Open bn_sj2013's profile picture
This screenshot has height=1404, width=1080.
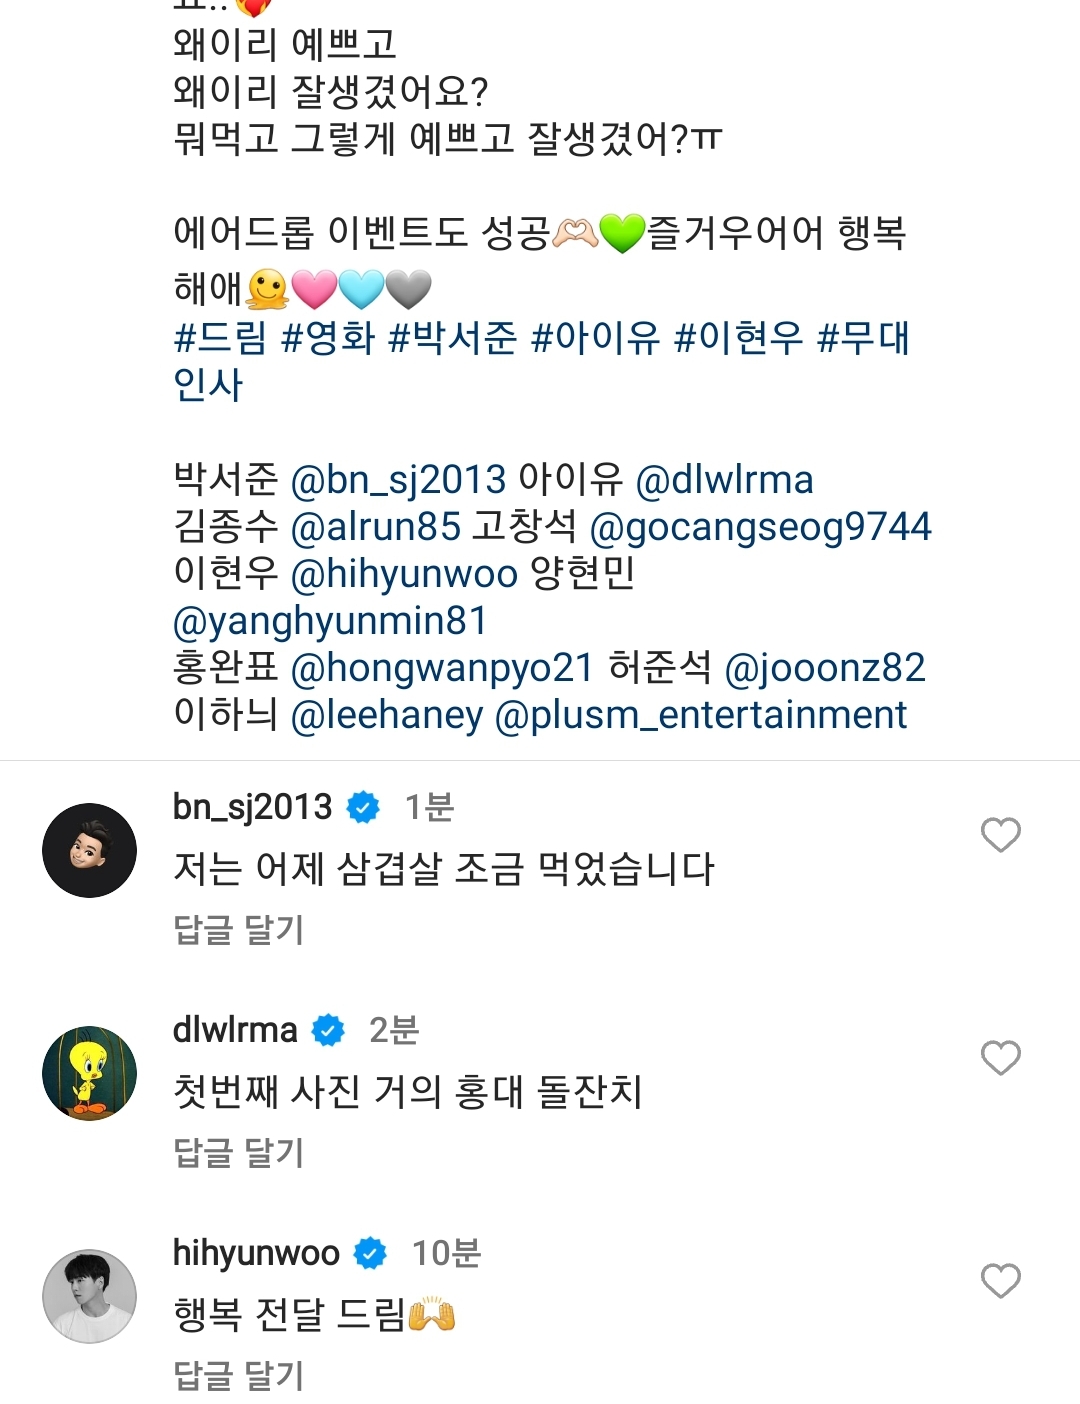click(x=88, y=849)
